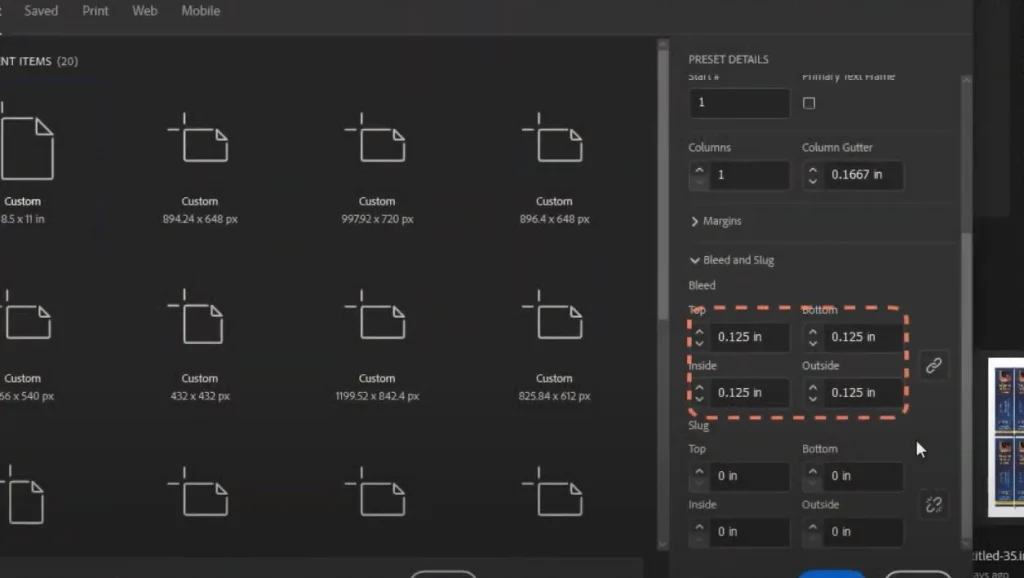This screenshot has width=1024, height=578.
Task: Expand the Margins section
Action: pos(716,221)
